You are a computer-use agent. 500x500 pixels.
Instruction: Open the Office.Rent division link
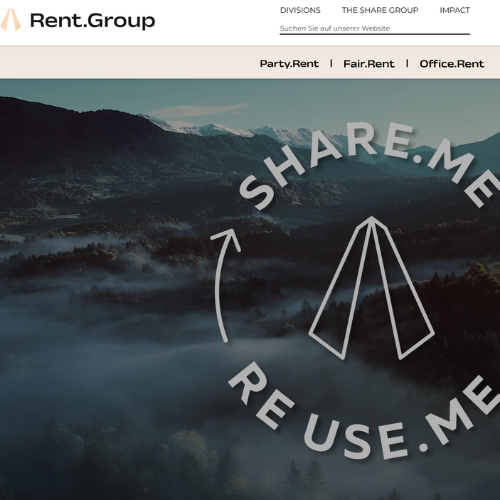coord(452,64)
